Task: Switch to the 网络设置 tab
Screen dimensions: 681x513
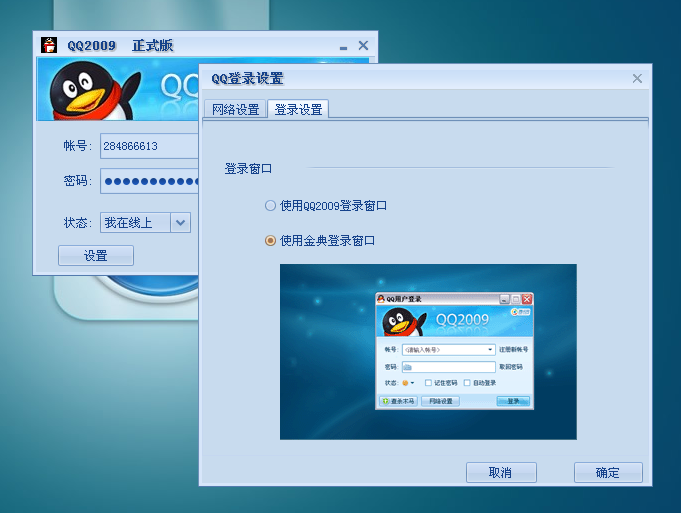Action: coord(235,109)
